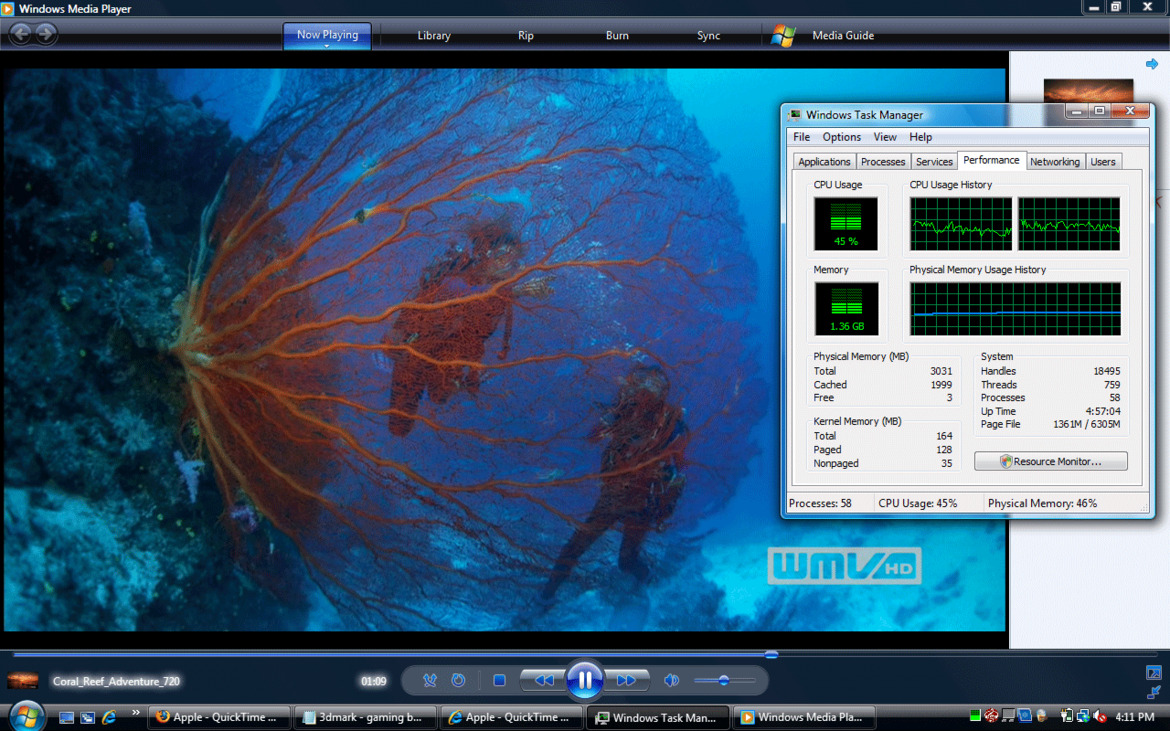Switch to the Services tab
The width and height of the screenshot is (1170, 731).
click(x=934, y=162)
